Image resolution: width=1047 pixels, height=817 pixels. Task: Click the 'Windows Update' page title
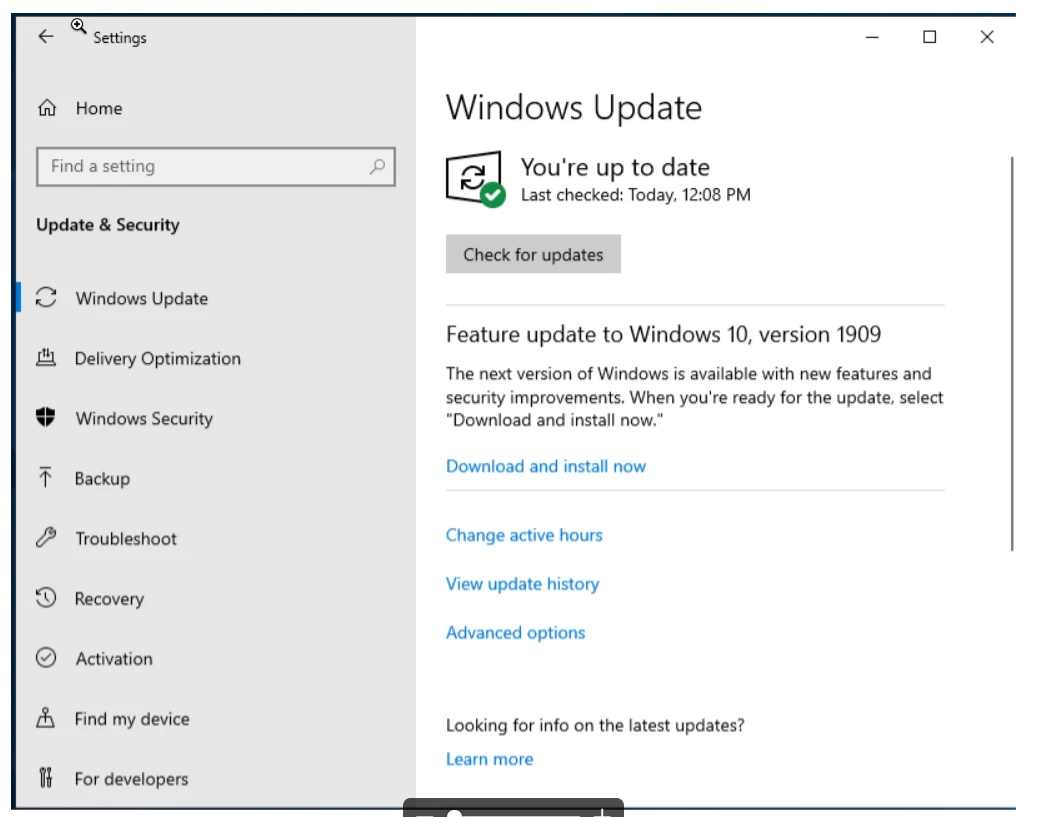(574, 107)
